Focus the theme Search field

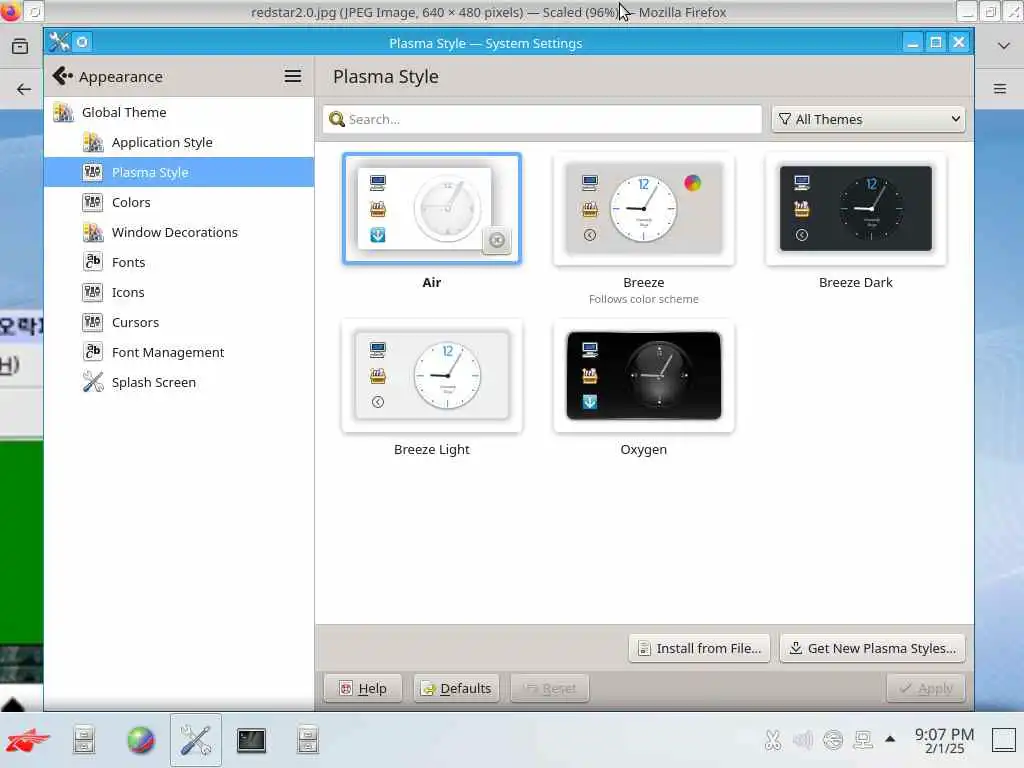(x=542, y=120)
